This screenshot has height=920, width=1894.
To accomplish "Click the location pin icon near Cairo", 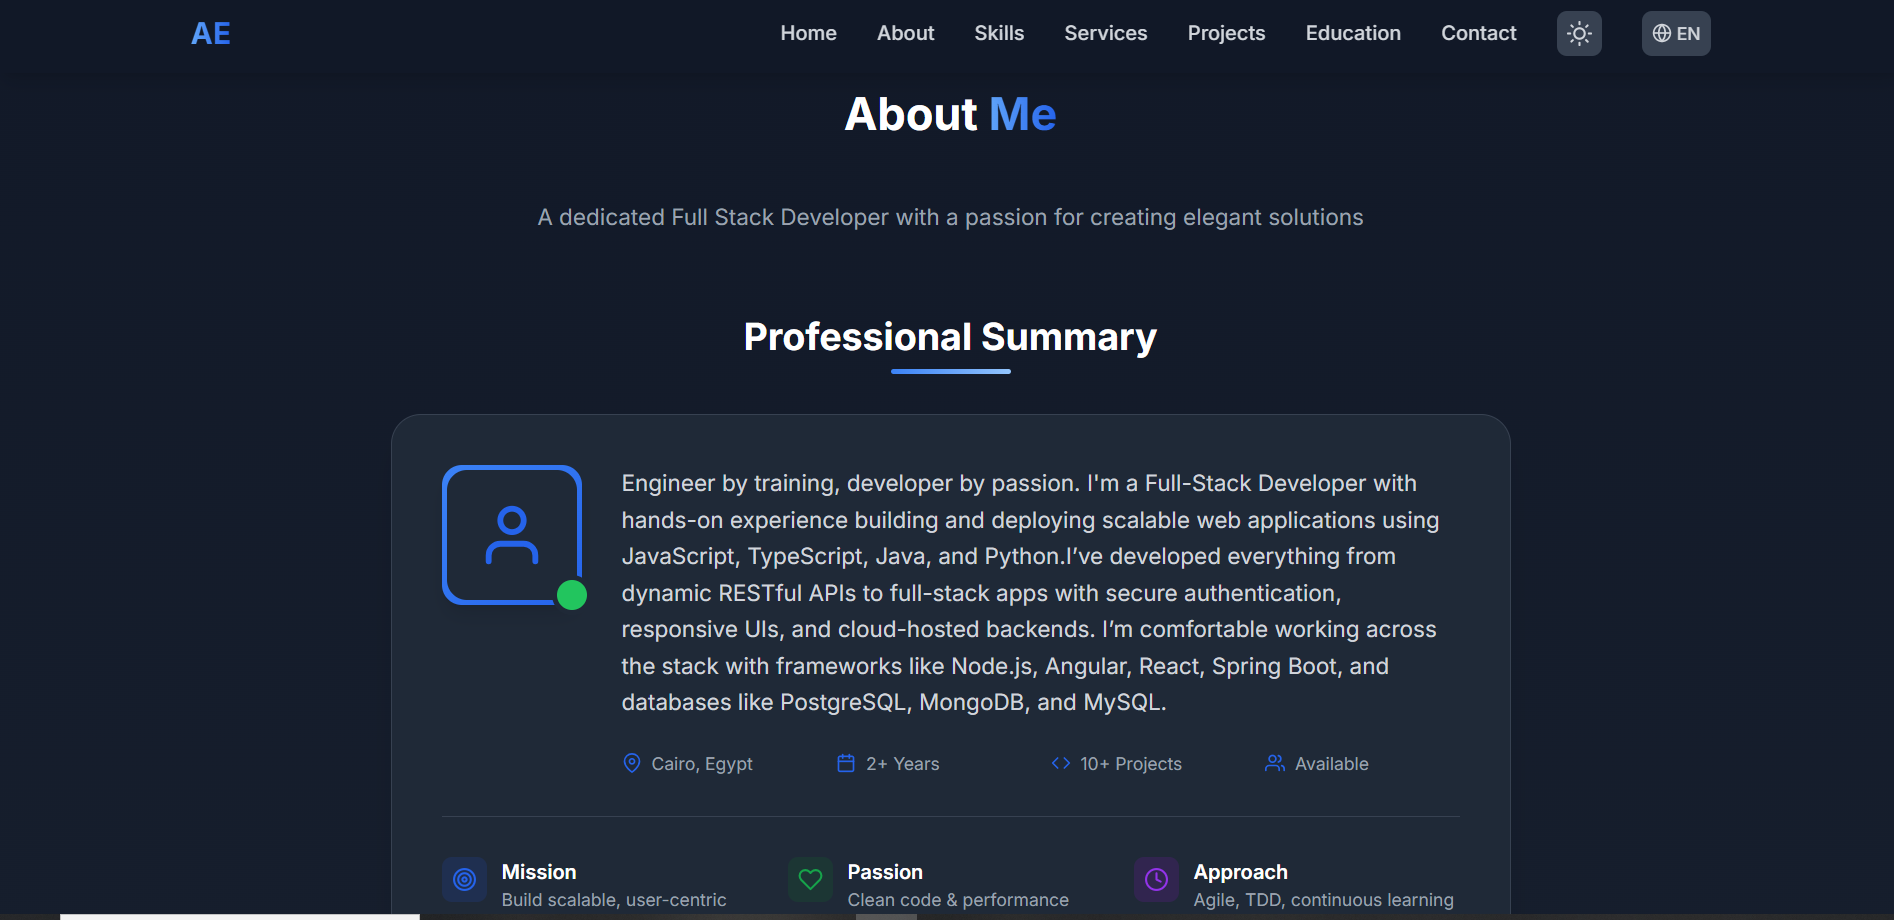I will click(x=632, y=763).
